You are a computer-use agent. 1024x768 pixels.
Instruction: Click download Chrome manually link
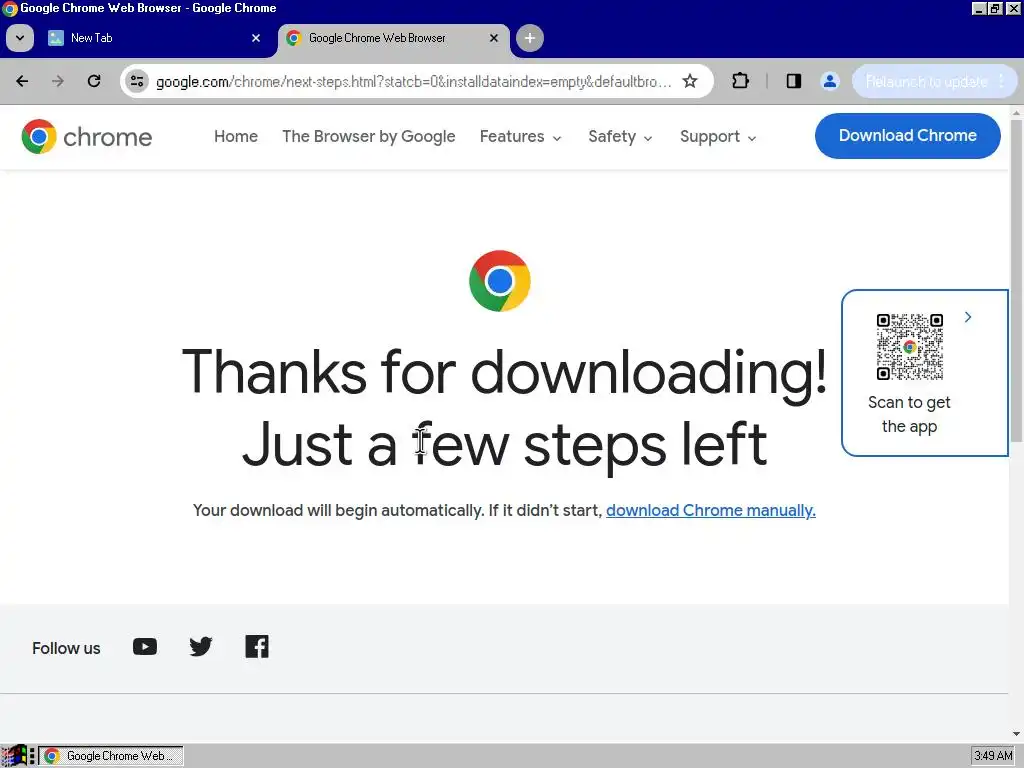(711, 511)
